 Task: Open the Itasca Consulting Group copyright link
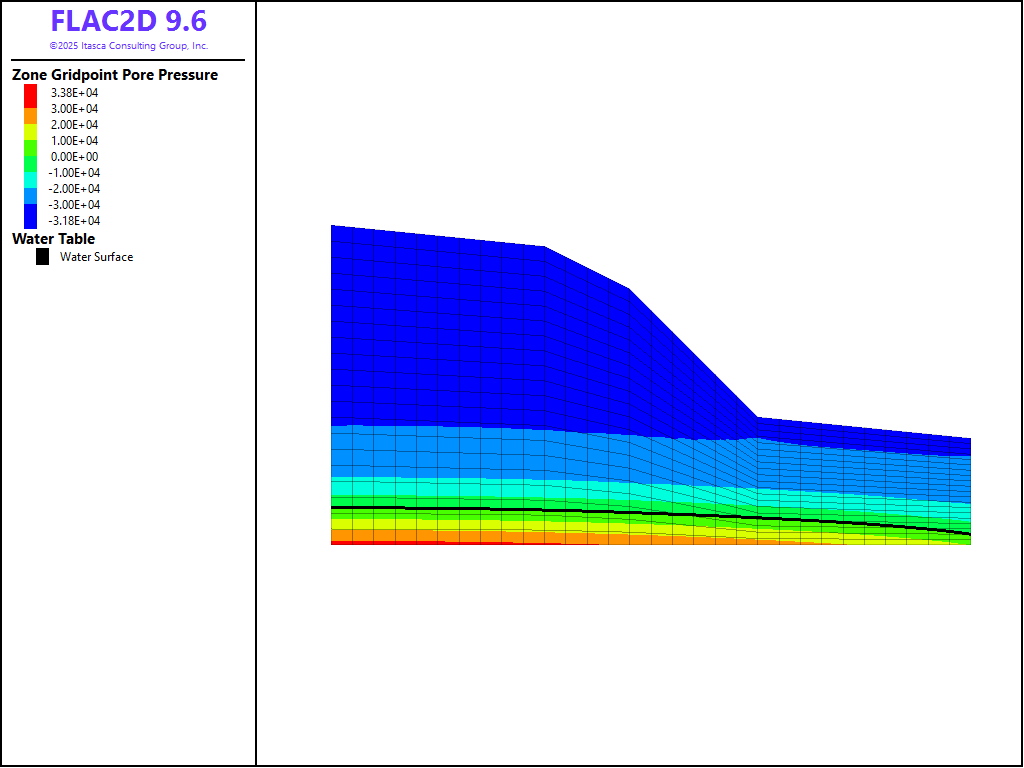coord(129,46)
